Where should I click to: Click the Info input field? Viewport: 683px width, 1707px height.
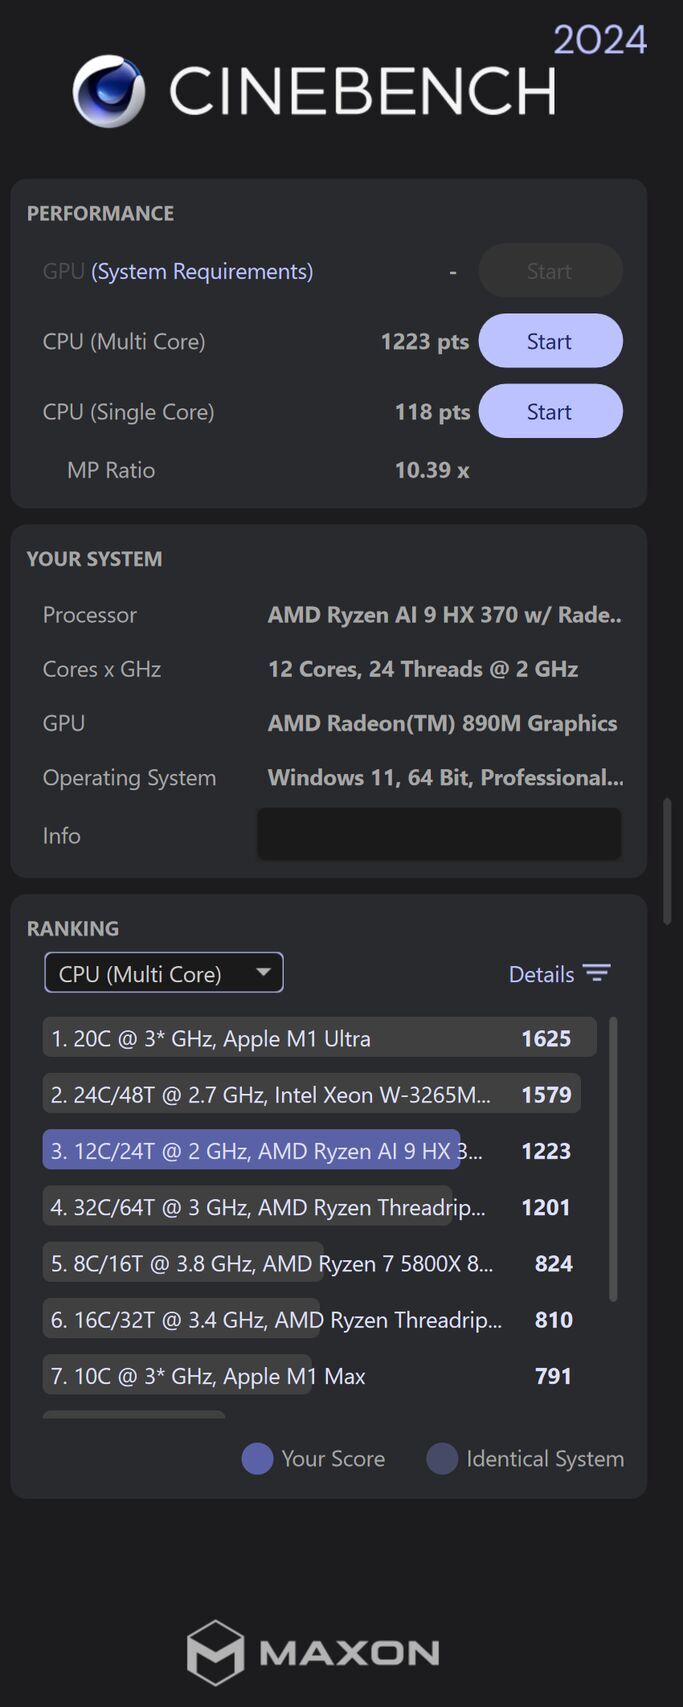click(x=439, y=833)
